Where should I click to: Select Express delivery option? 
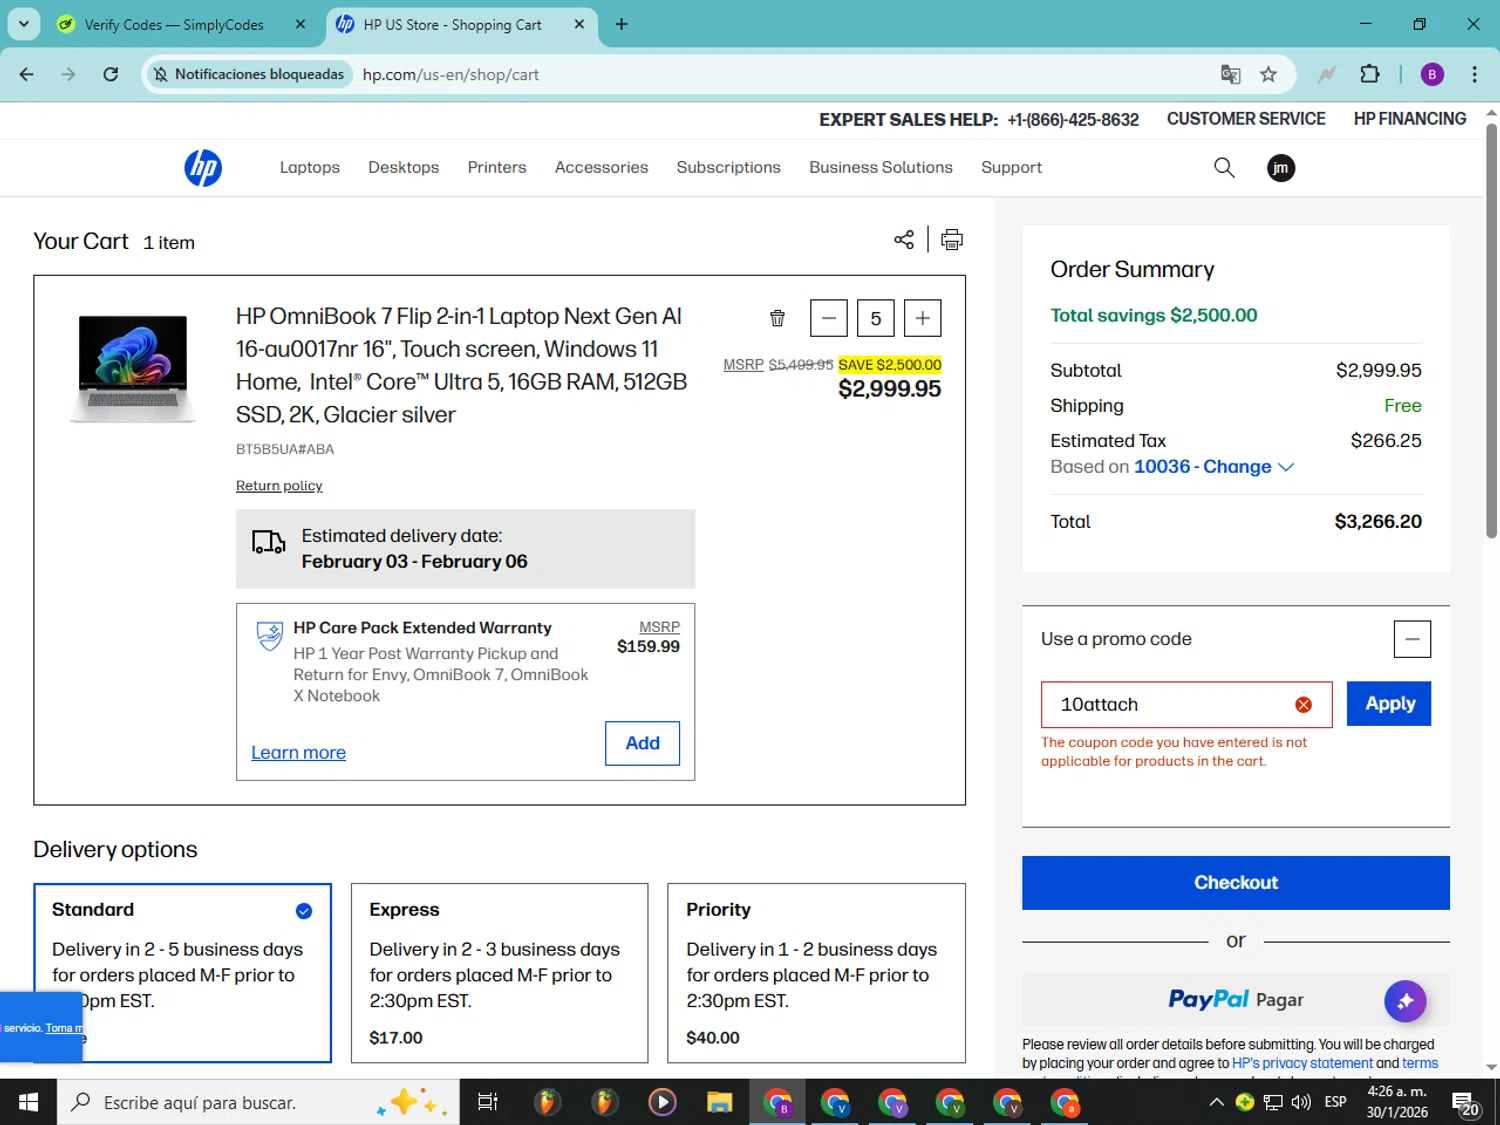click(x=499, y=972)
